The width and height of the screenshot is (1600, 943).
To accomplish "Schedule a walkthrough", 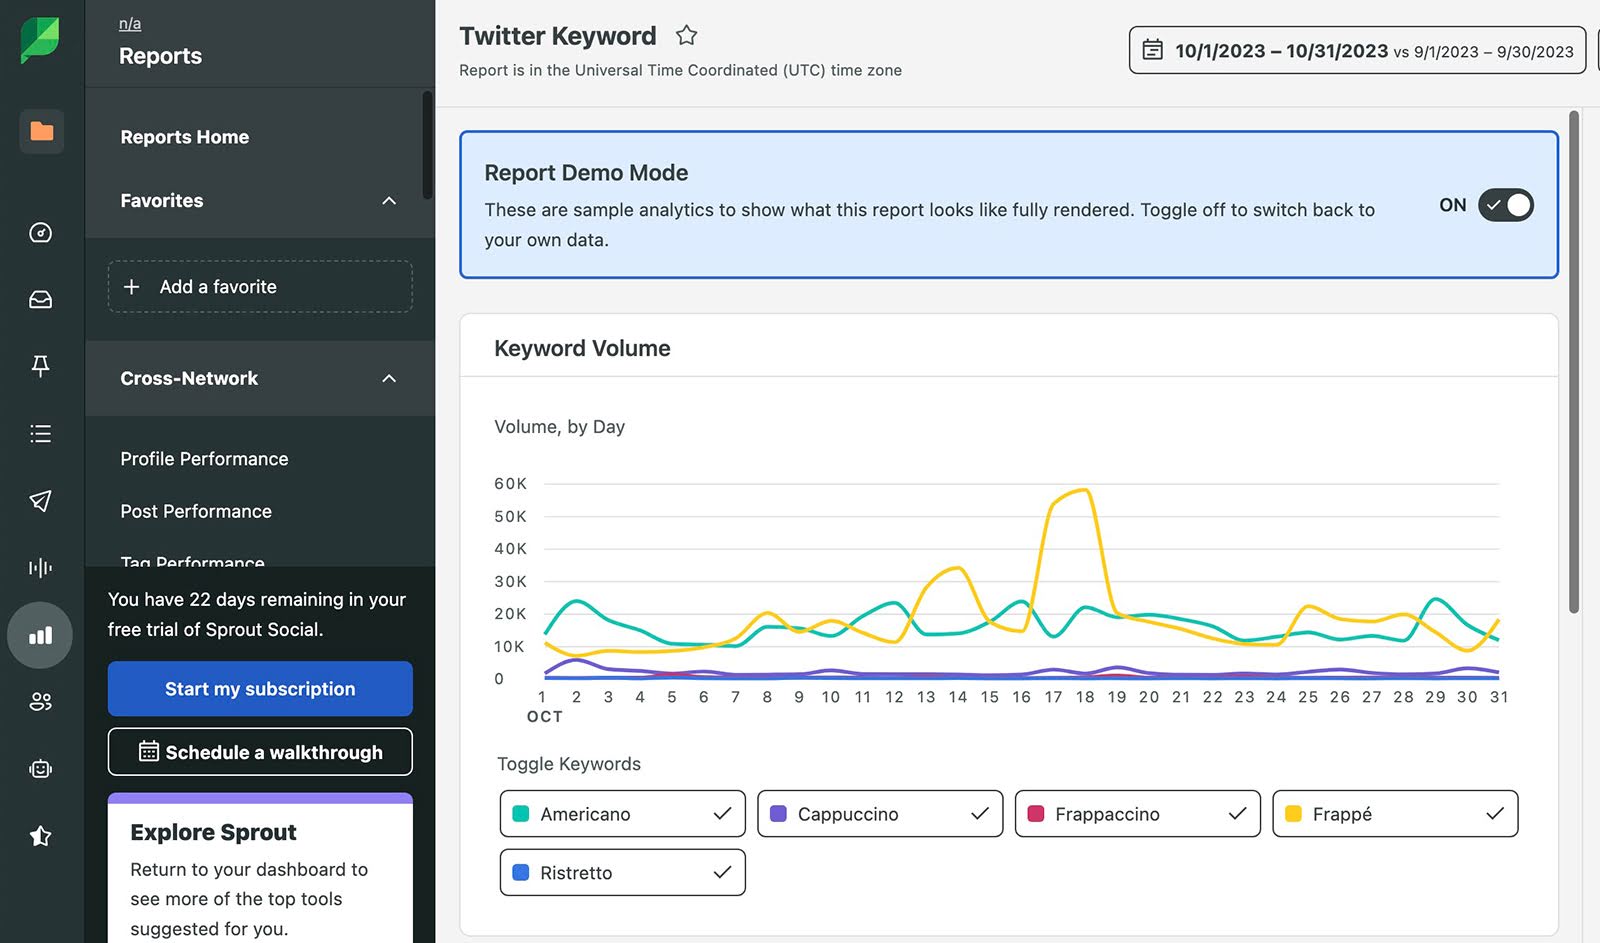I will [259, 752].
